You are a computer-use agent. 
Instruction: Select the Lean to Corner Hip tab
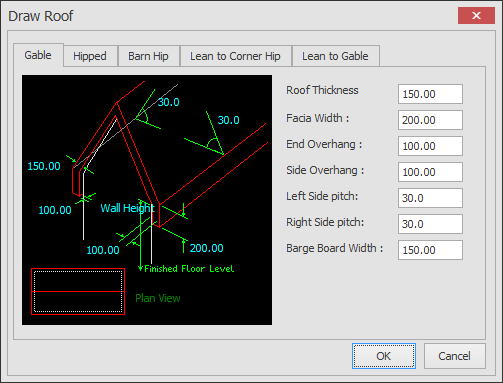click(235, 56)
